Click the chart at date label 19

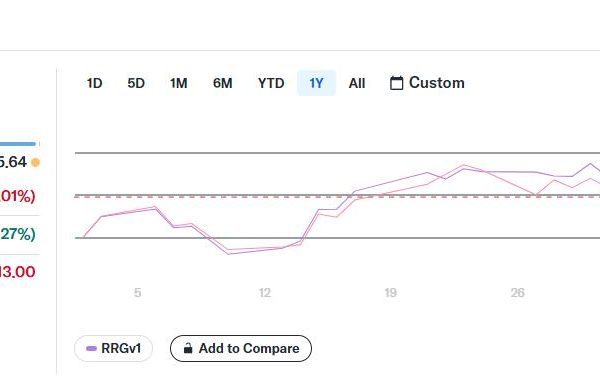(390, 293)
